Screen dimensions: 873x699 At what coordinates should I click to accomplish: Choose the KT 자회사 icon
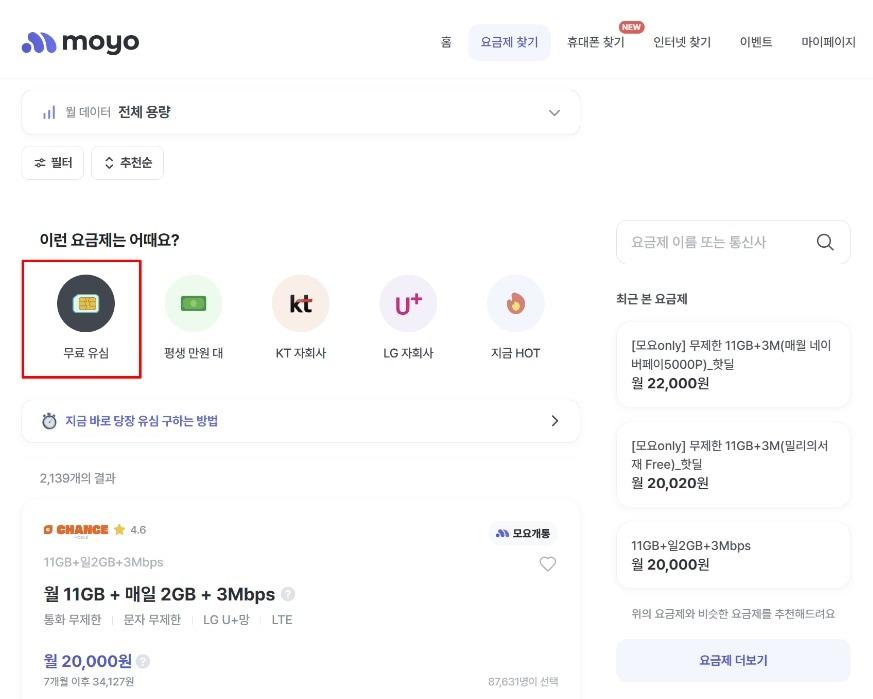pos(301,303)
